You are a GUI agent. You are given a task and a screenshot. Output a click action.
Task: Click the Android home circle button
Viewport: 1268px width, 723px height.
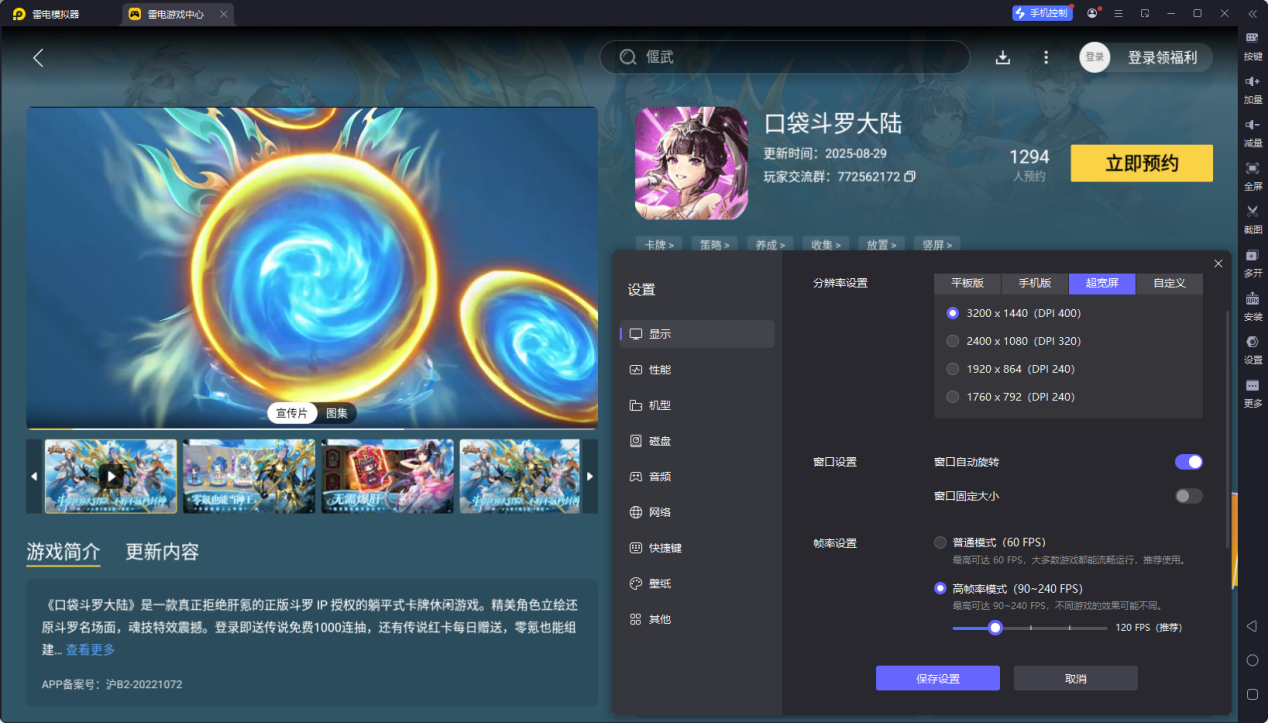1252,660
